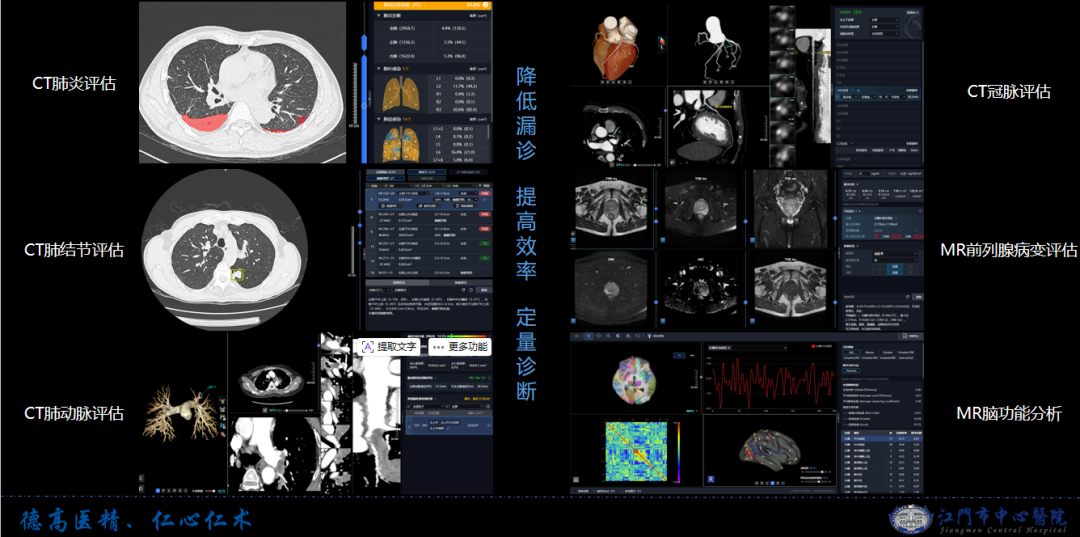Image resolution: width=1080 pixels, height=537 pixels.
Task: Click the 提取文字 extract text button
Action: coord(389,346)
